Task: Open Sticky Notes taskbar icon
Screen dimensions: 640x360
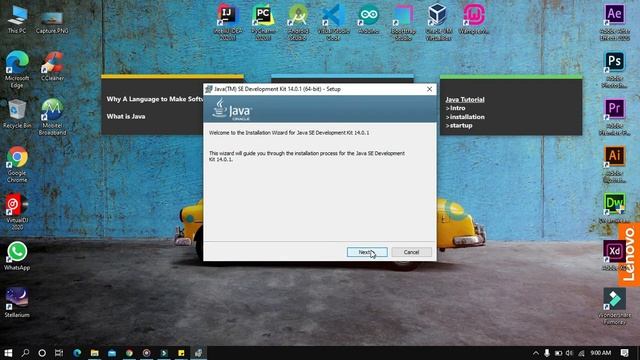Action: point(181,353)
